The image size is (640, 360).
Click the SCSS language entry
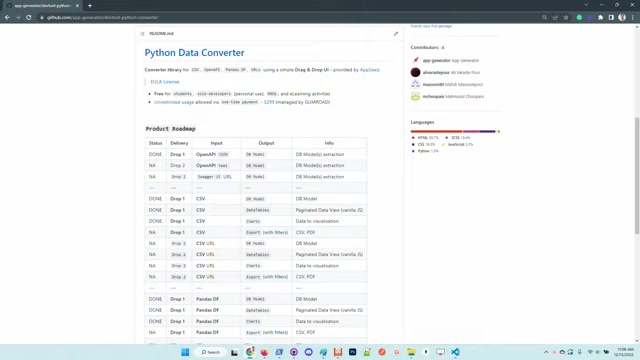pos(458,138)
